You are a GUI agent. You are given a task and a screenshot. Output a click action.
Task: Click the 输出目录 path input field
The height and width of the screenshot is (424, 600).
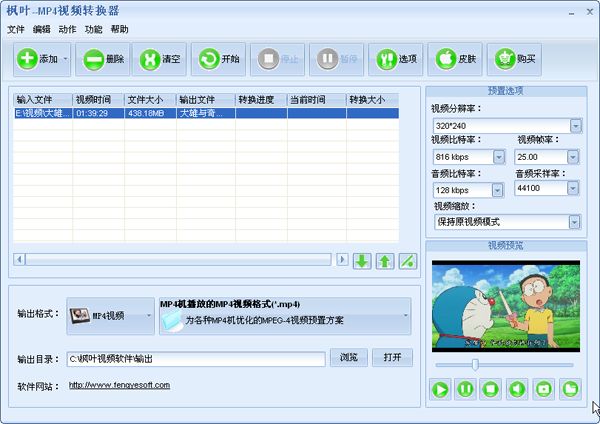pyautogui.click(x=196, y=359)
